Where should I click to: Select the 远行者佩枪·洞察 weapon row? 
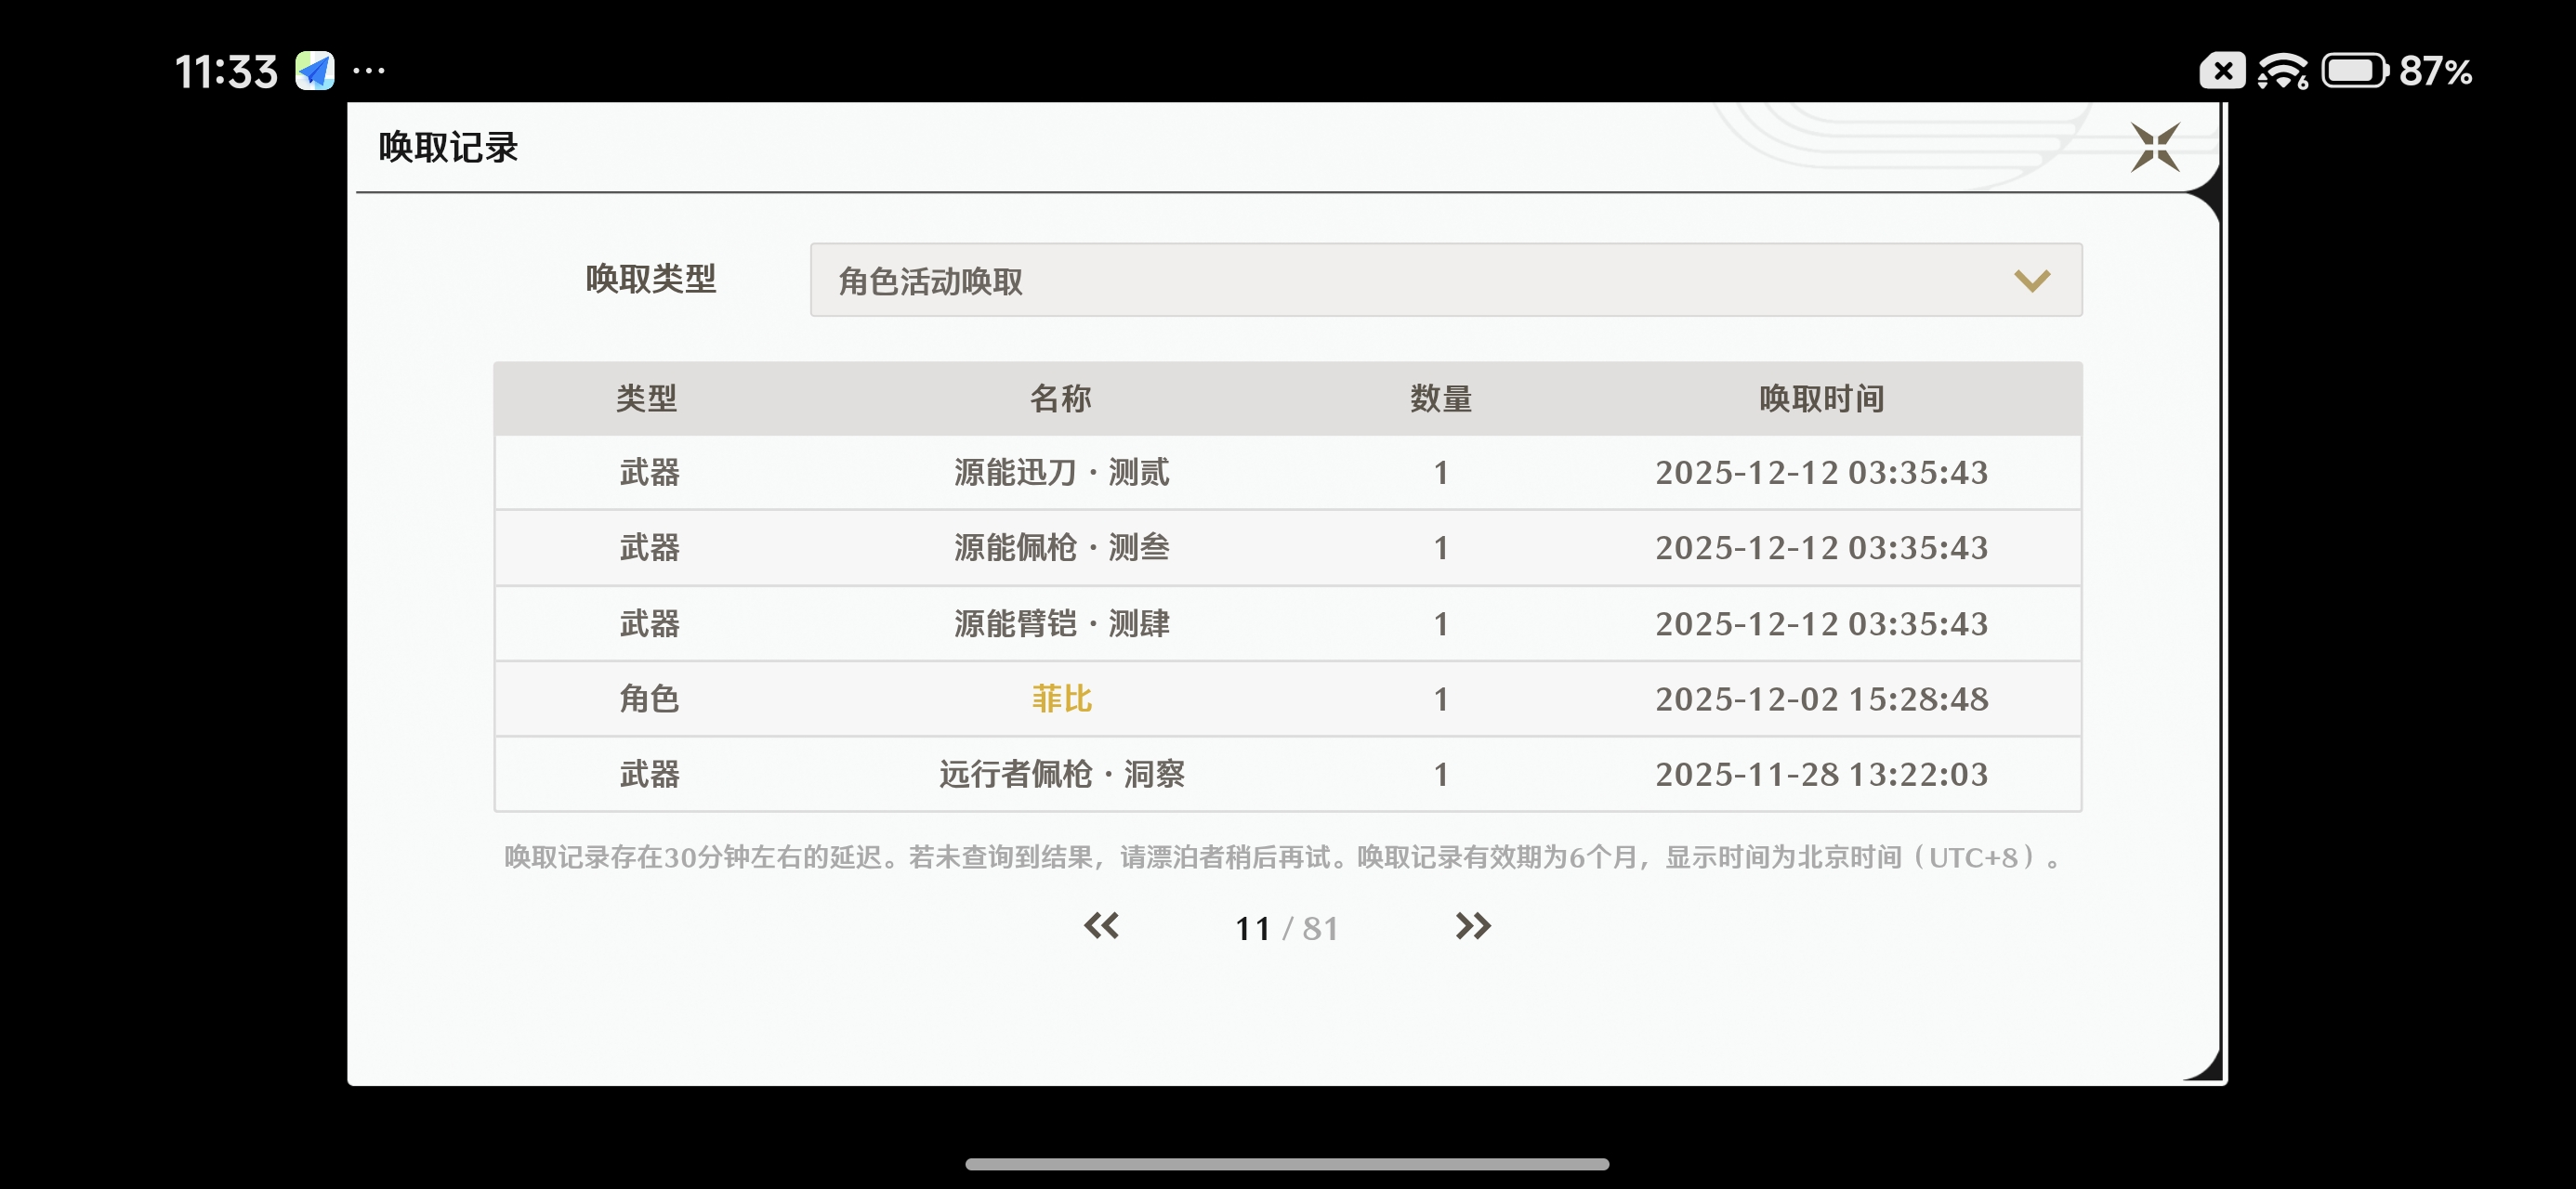click(1061, 774)
